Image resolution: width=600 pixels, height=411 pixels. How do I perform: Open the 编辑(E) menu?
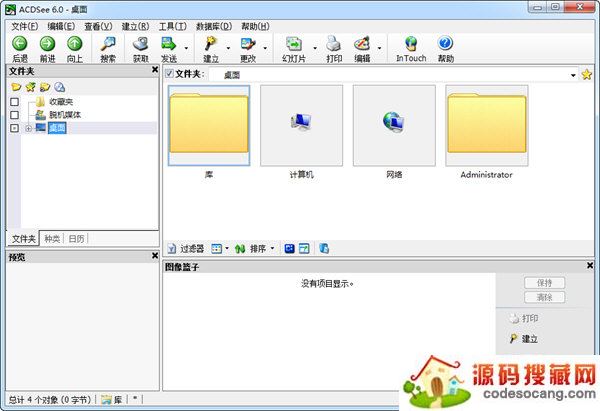point(61,26)
